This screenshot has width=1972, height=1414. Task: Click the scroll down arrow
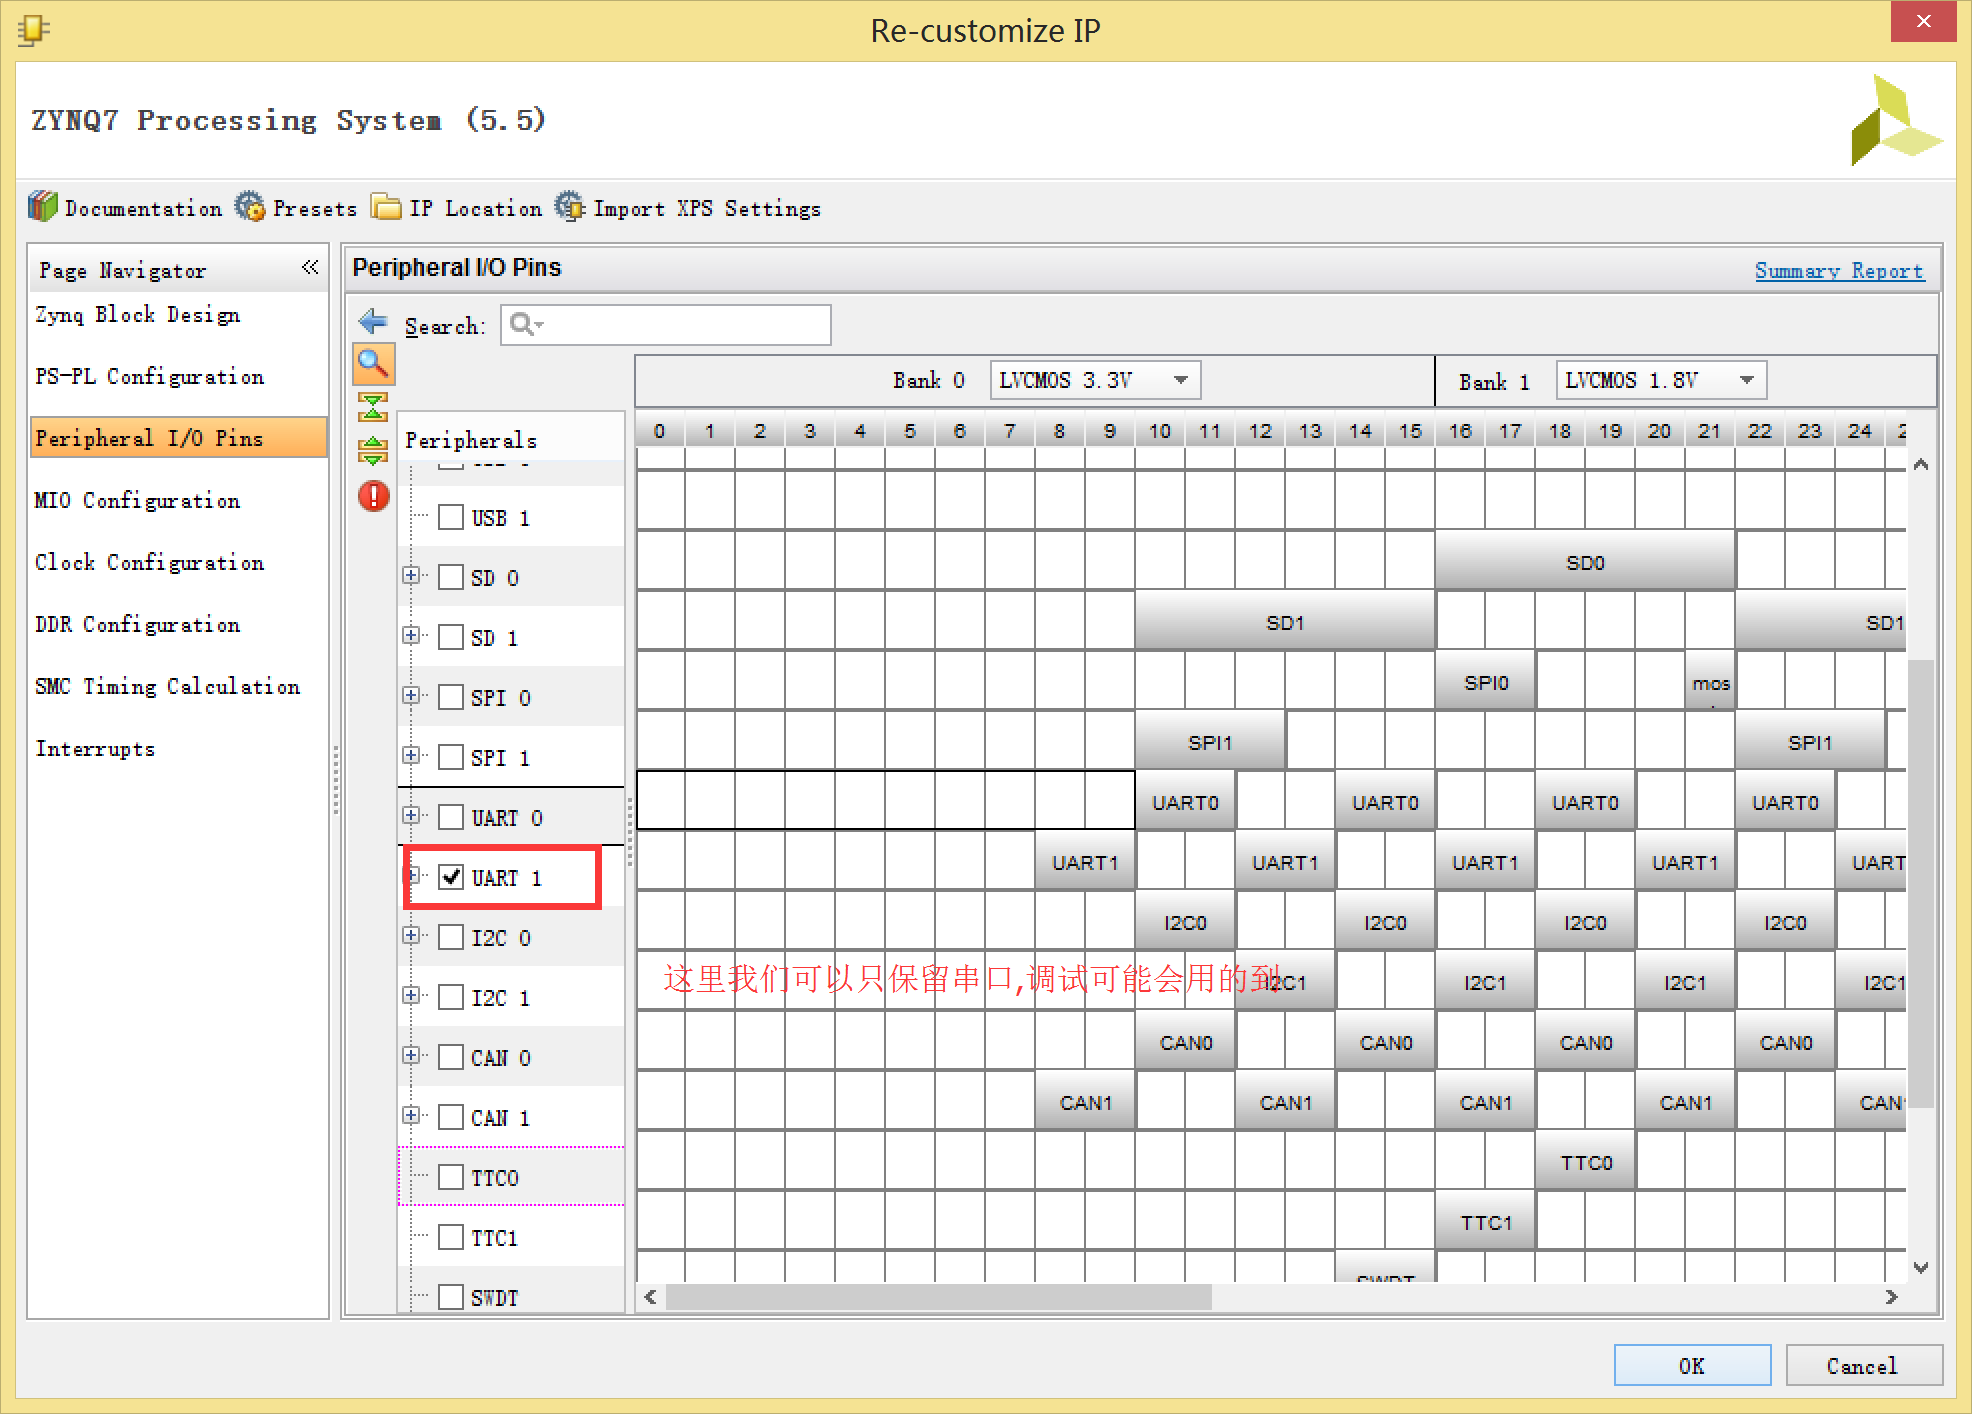(1921, 1267)
